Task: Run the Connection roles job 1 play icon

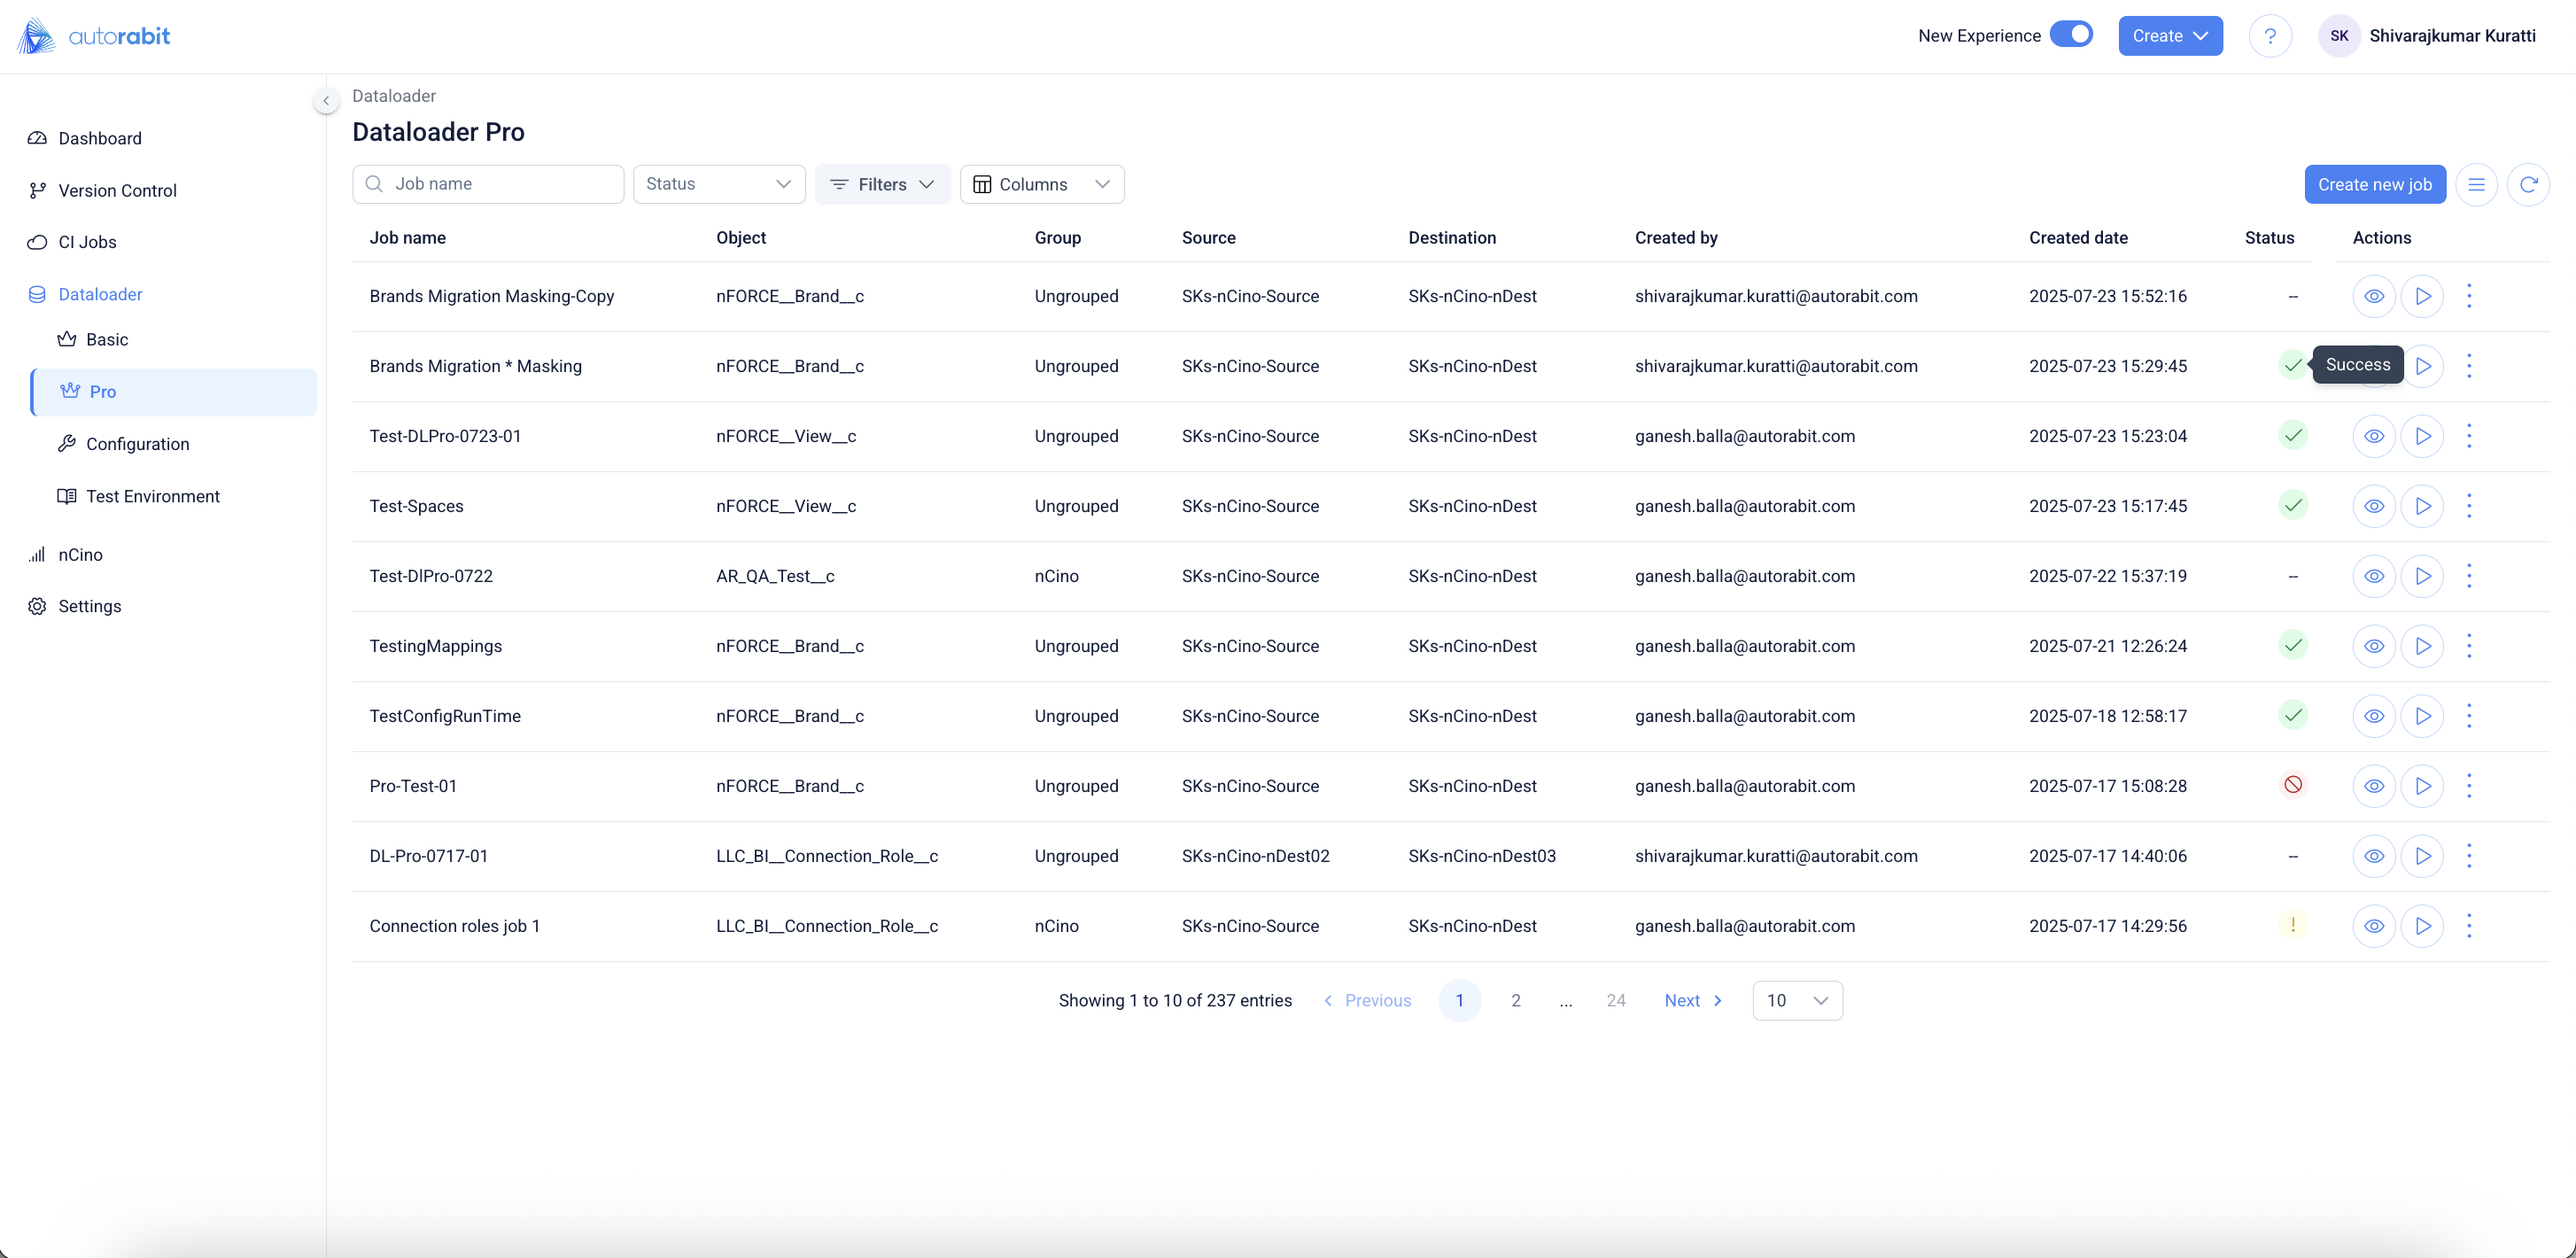Action: [2422, 926]
